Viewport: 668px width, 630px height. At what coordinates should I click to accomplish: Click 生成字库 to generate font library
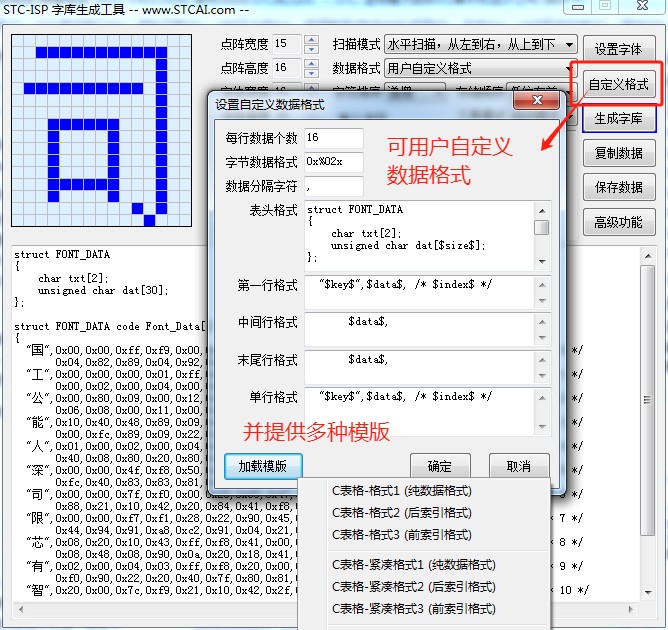619,118
